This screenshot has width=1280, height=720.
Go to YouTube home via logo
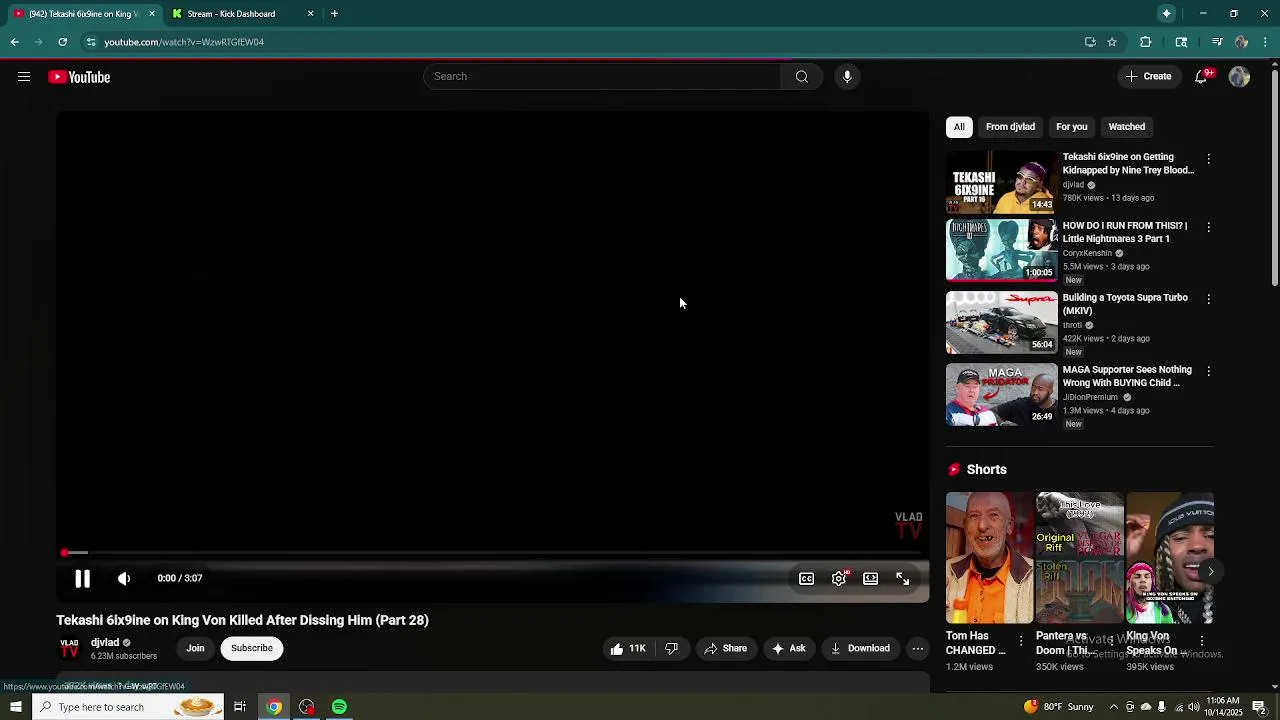pos(79,77)
